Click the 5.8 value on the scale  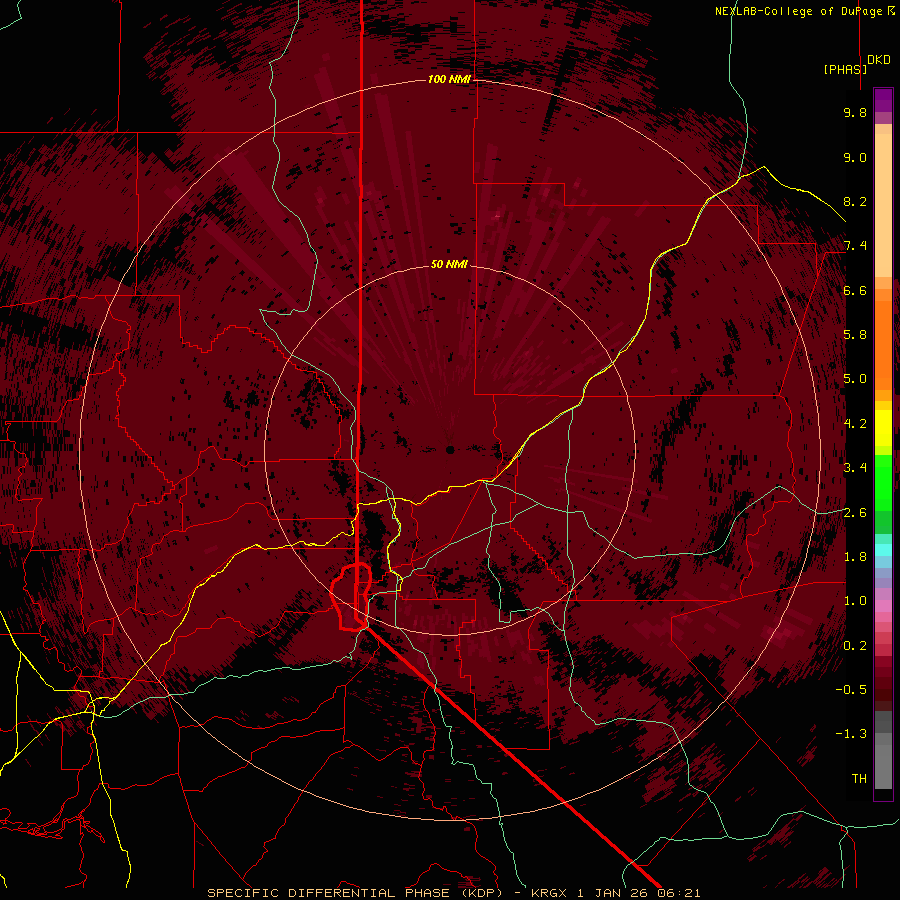pos(855,335)
